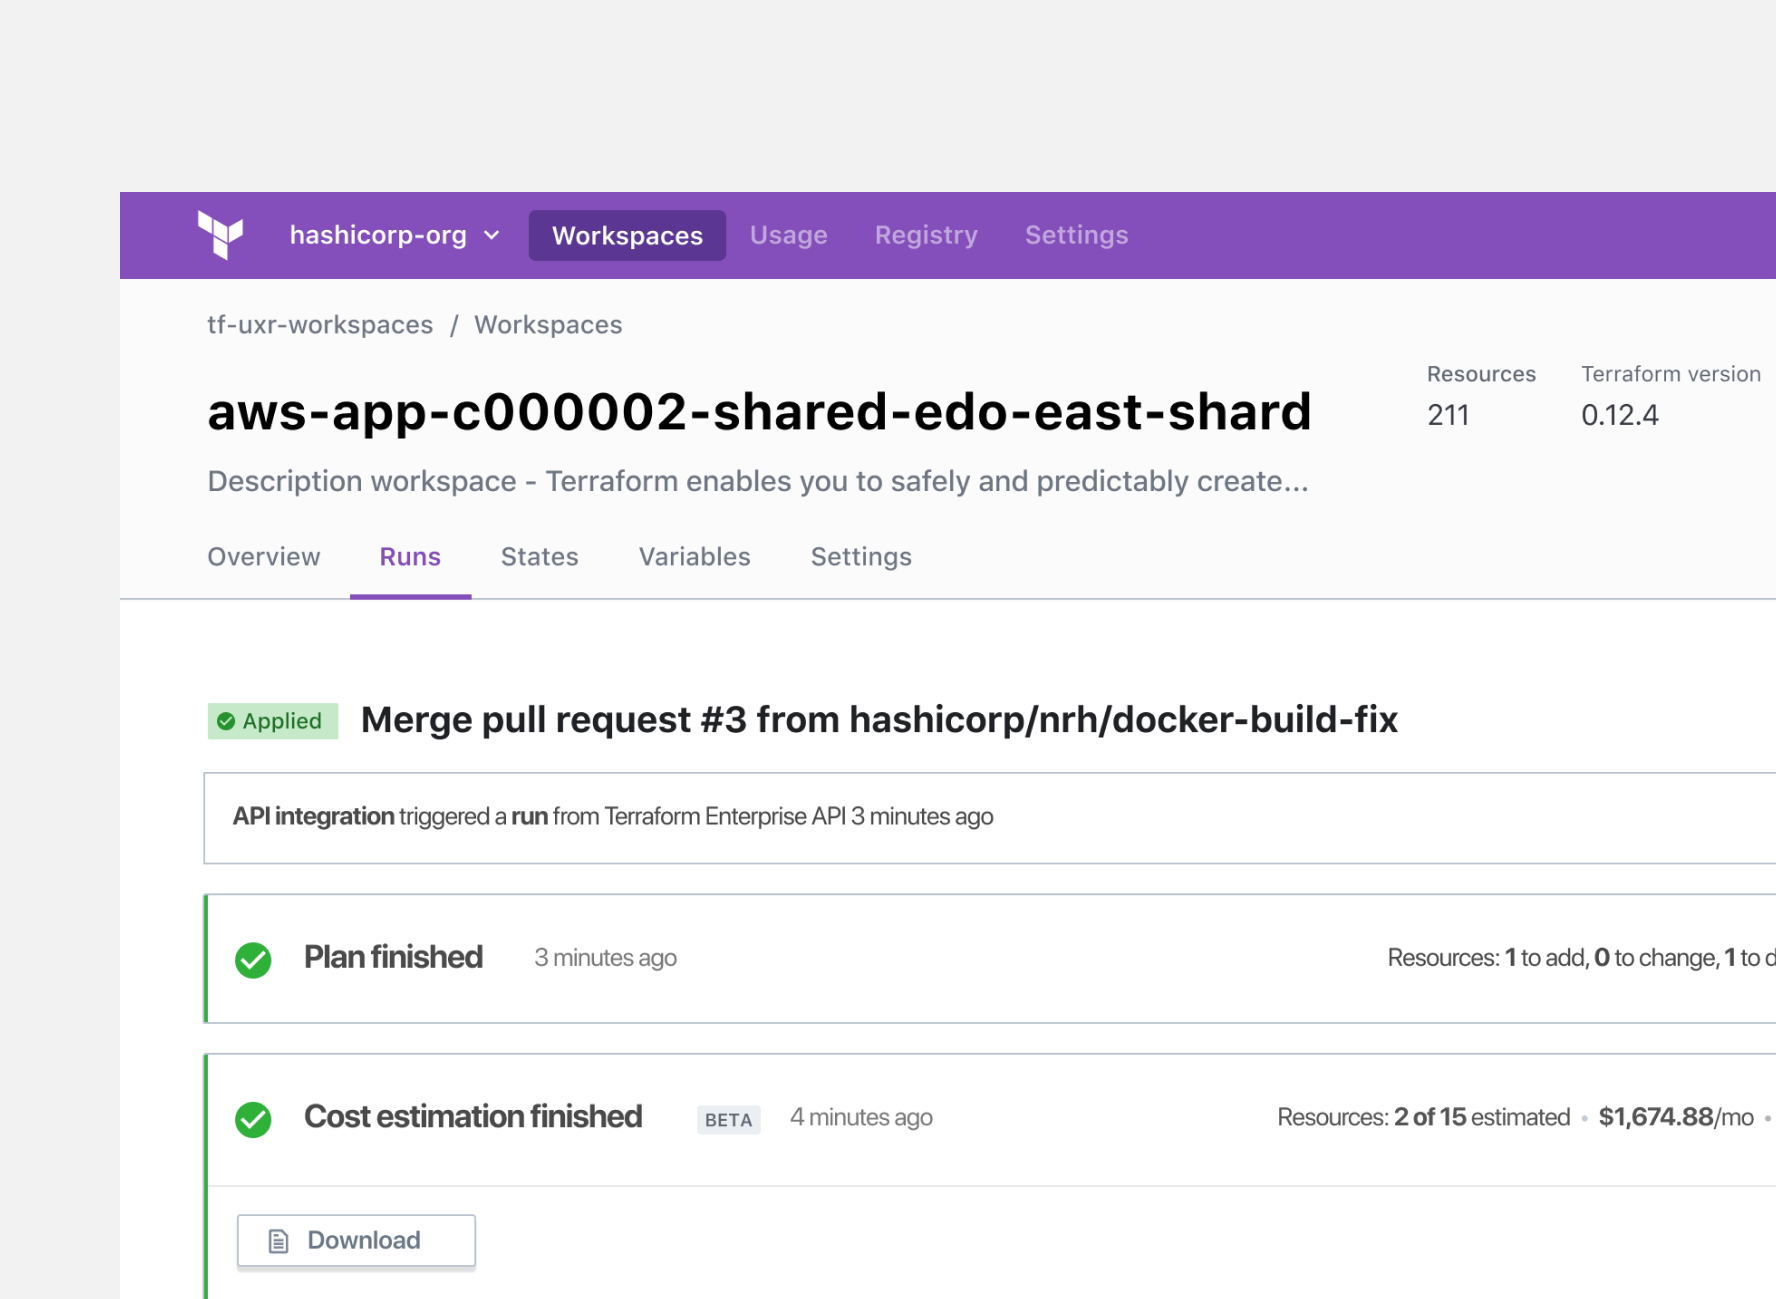
Task: Switch to the Variables tab
Action: click(695, 557)
